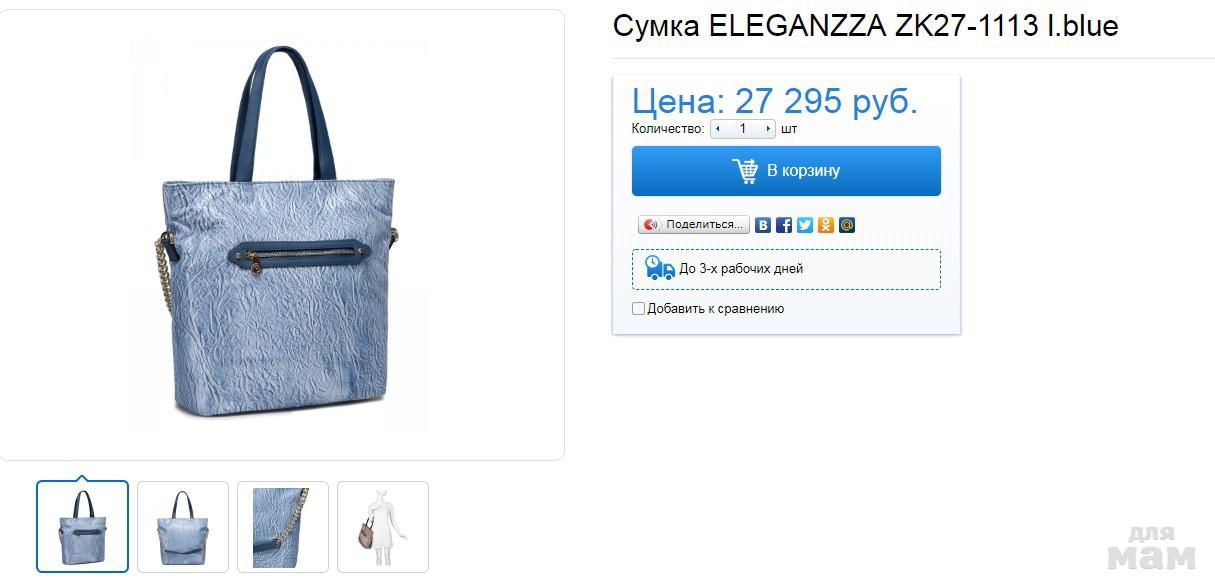View the chain strap close-up thumbnail
1215x588 pixels.
283,526
